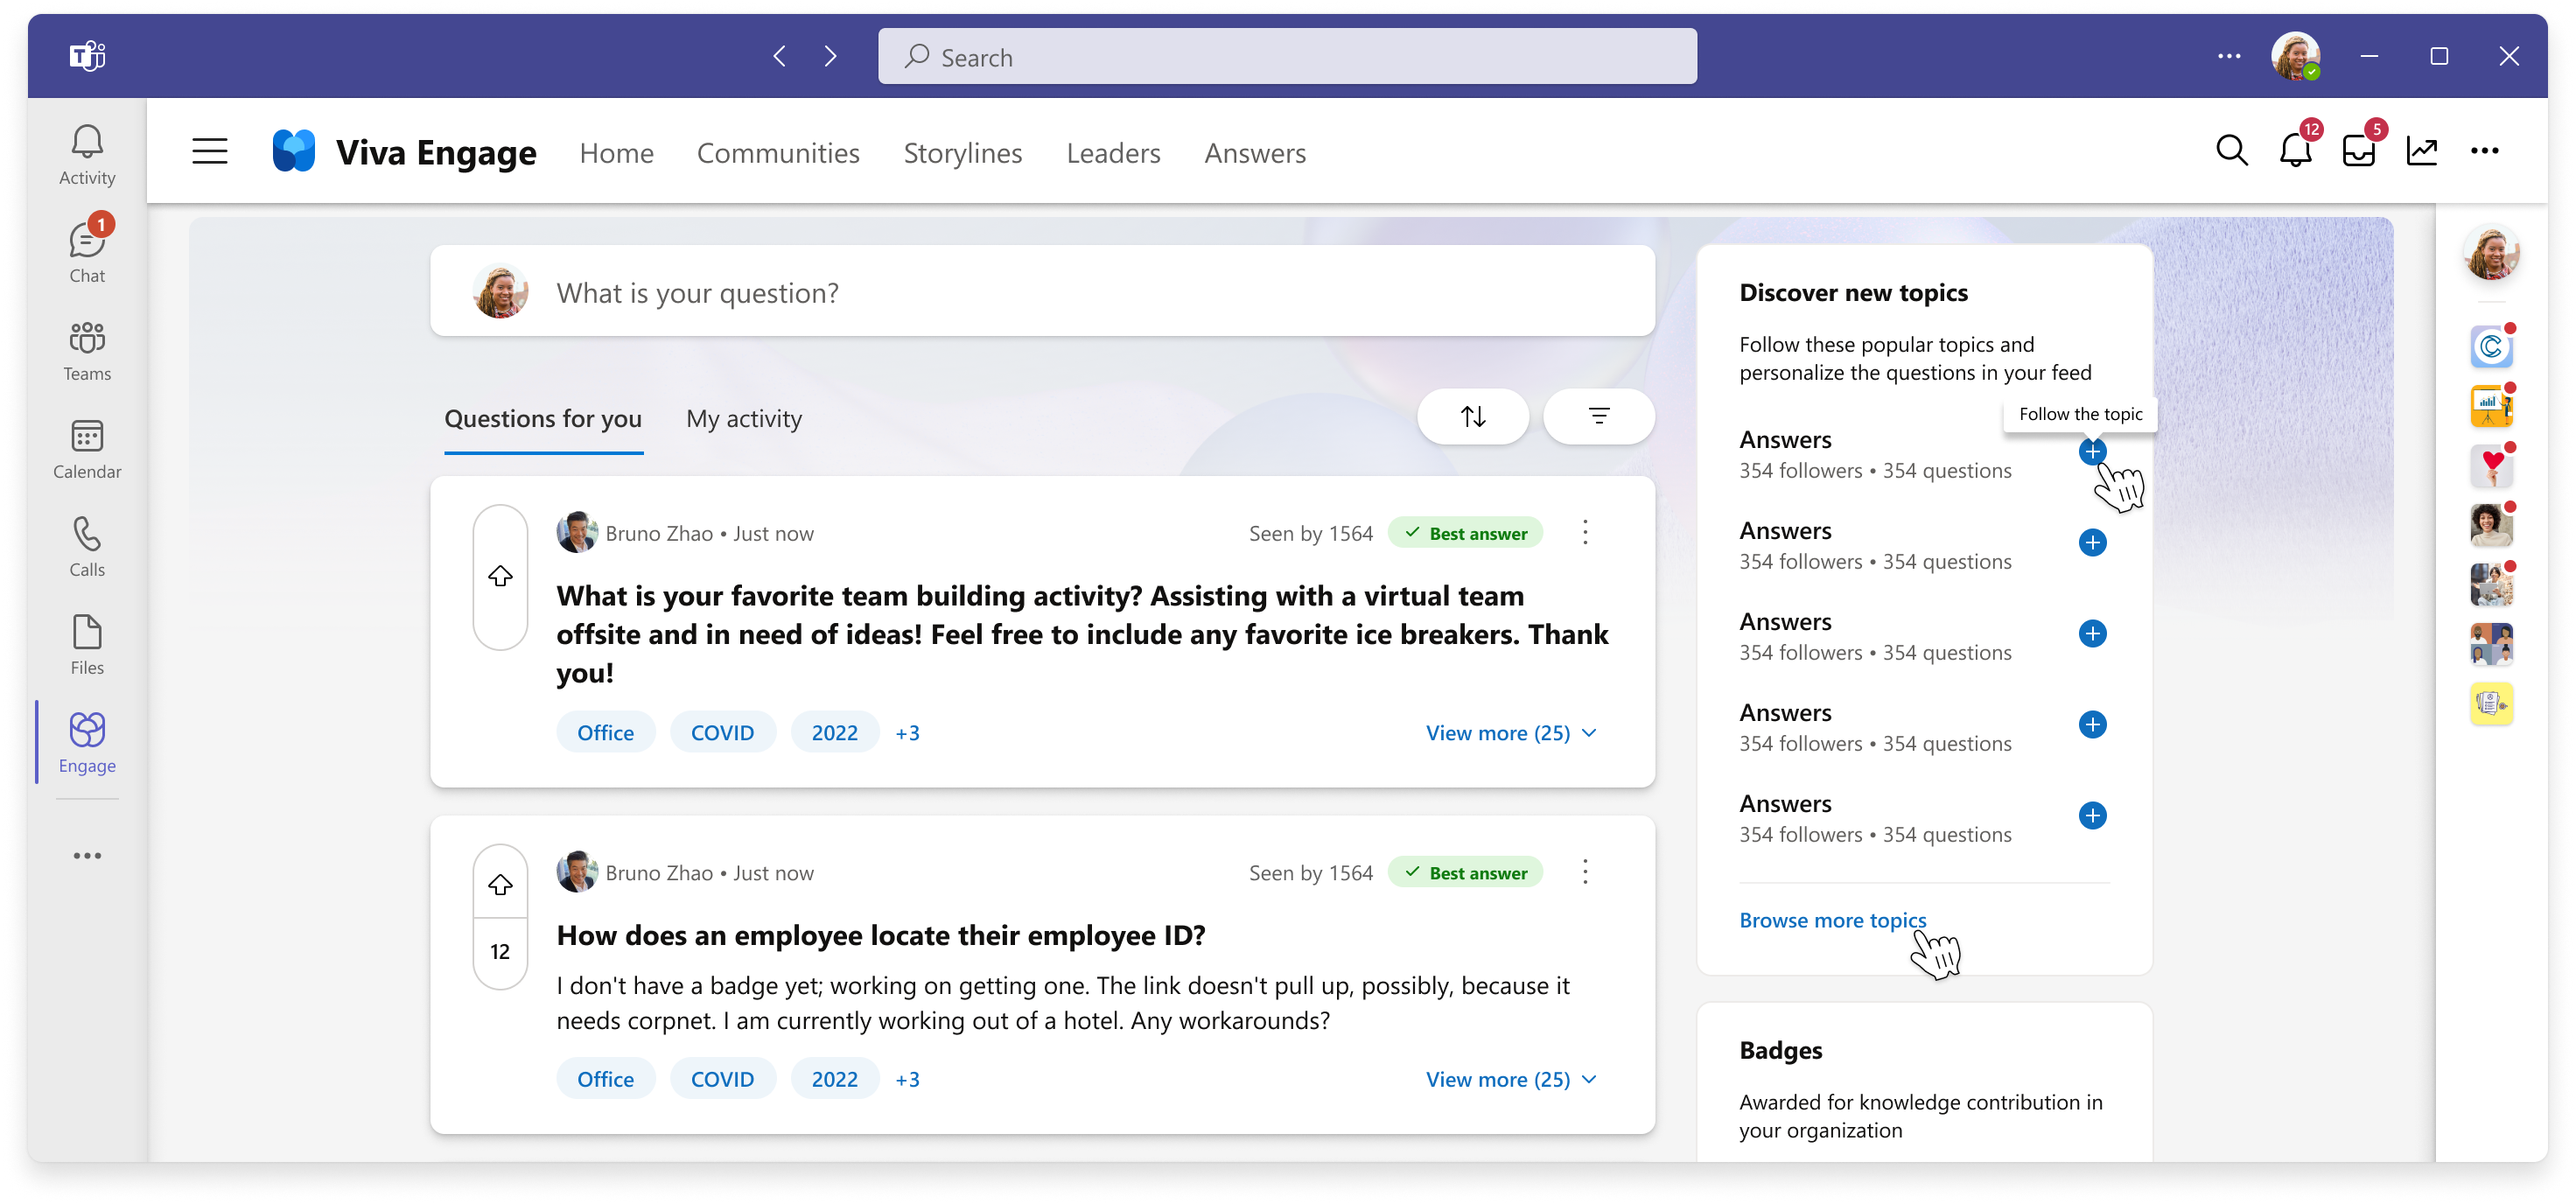Switch to My activity tab
The image size is (2576, 1204).
click(x=743, y=417)
